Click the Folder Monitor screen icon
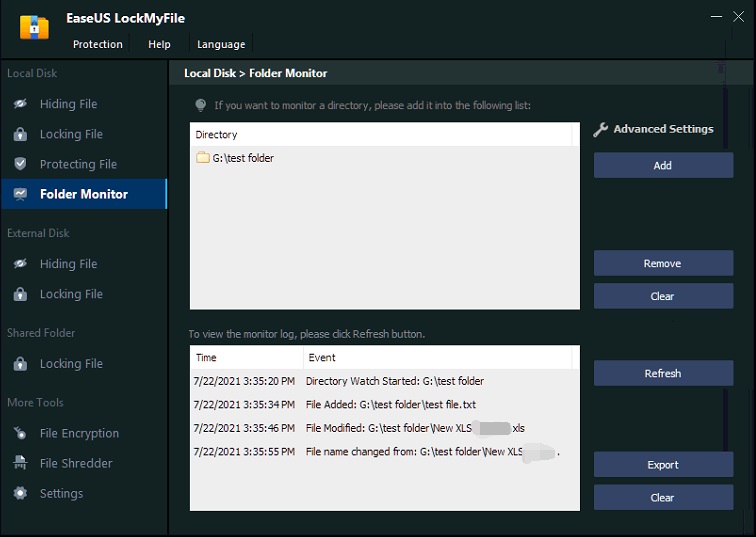 20,194
